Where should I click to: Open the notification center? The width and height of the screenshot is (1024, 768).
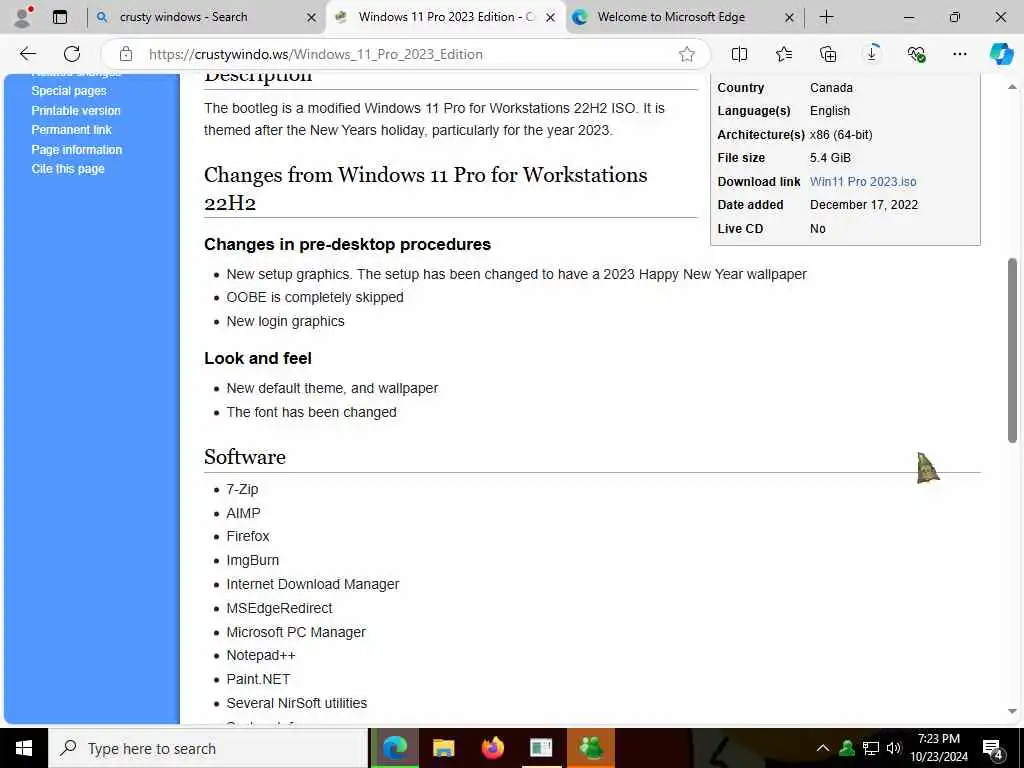pos(993,749)
